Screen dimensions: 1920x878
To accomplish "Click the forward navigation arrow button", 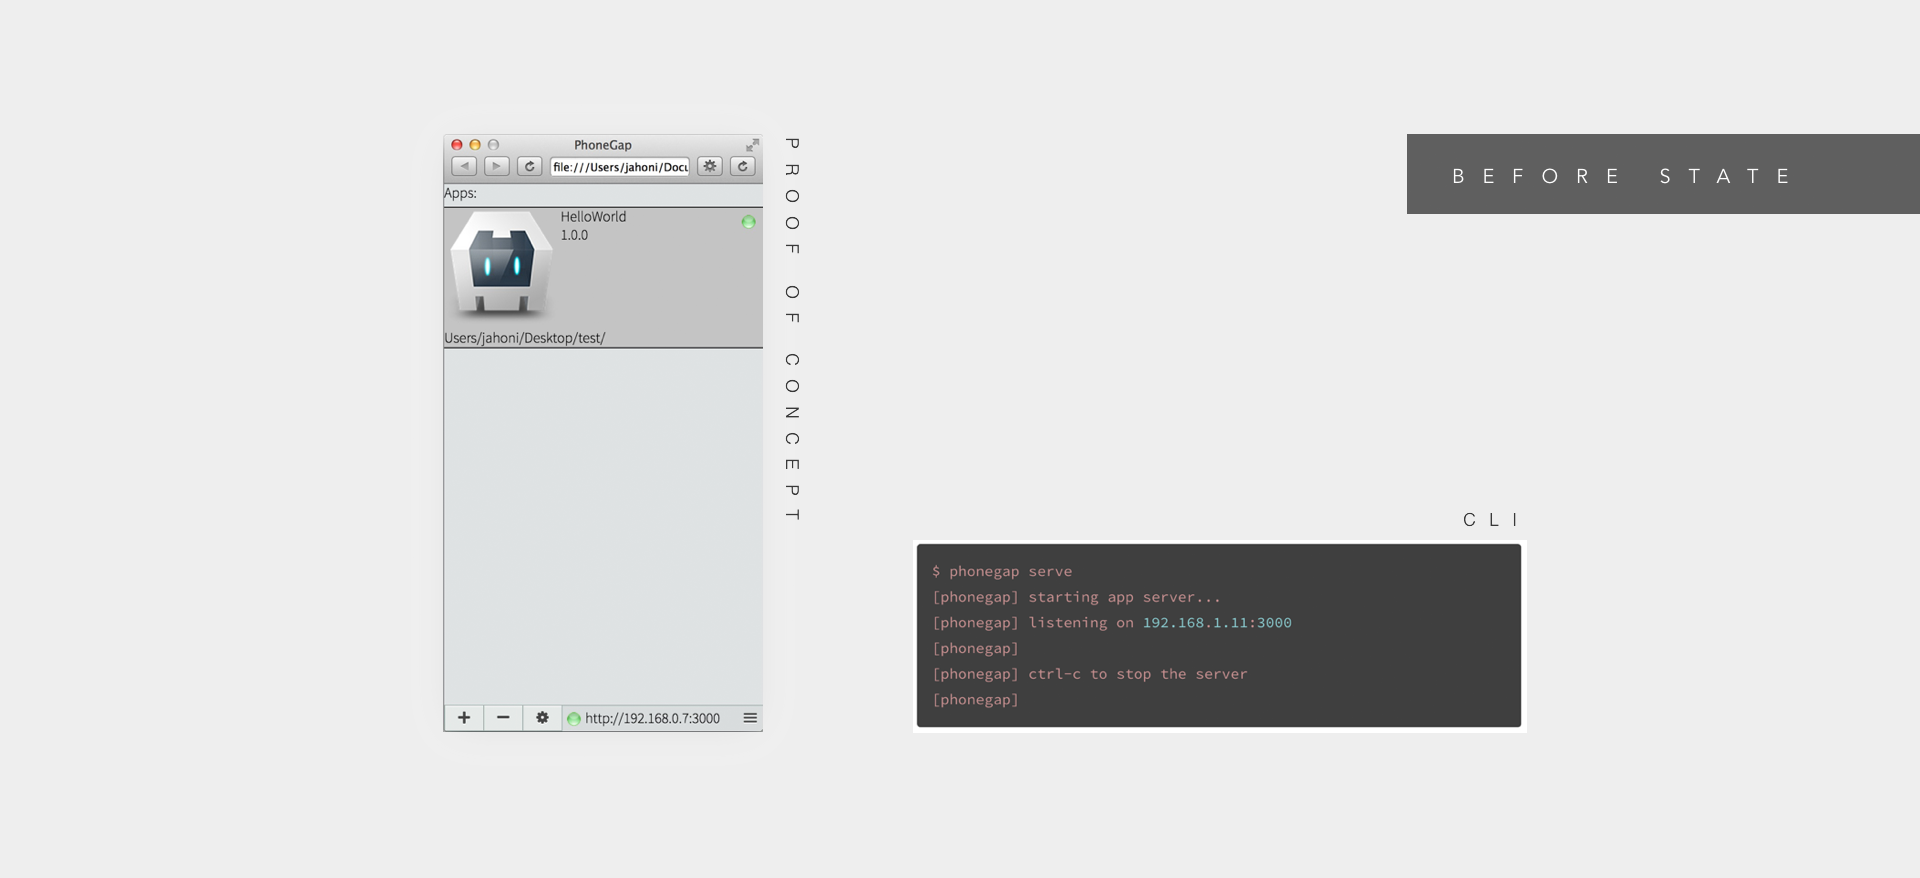I will click(x=497, y=166).
